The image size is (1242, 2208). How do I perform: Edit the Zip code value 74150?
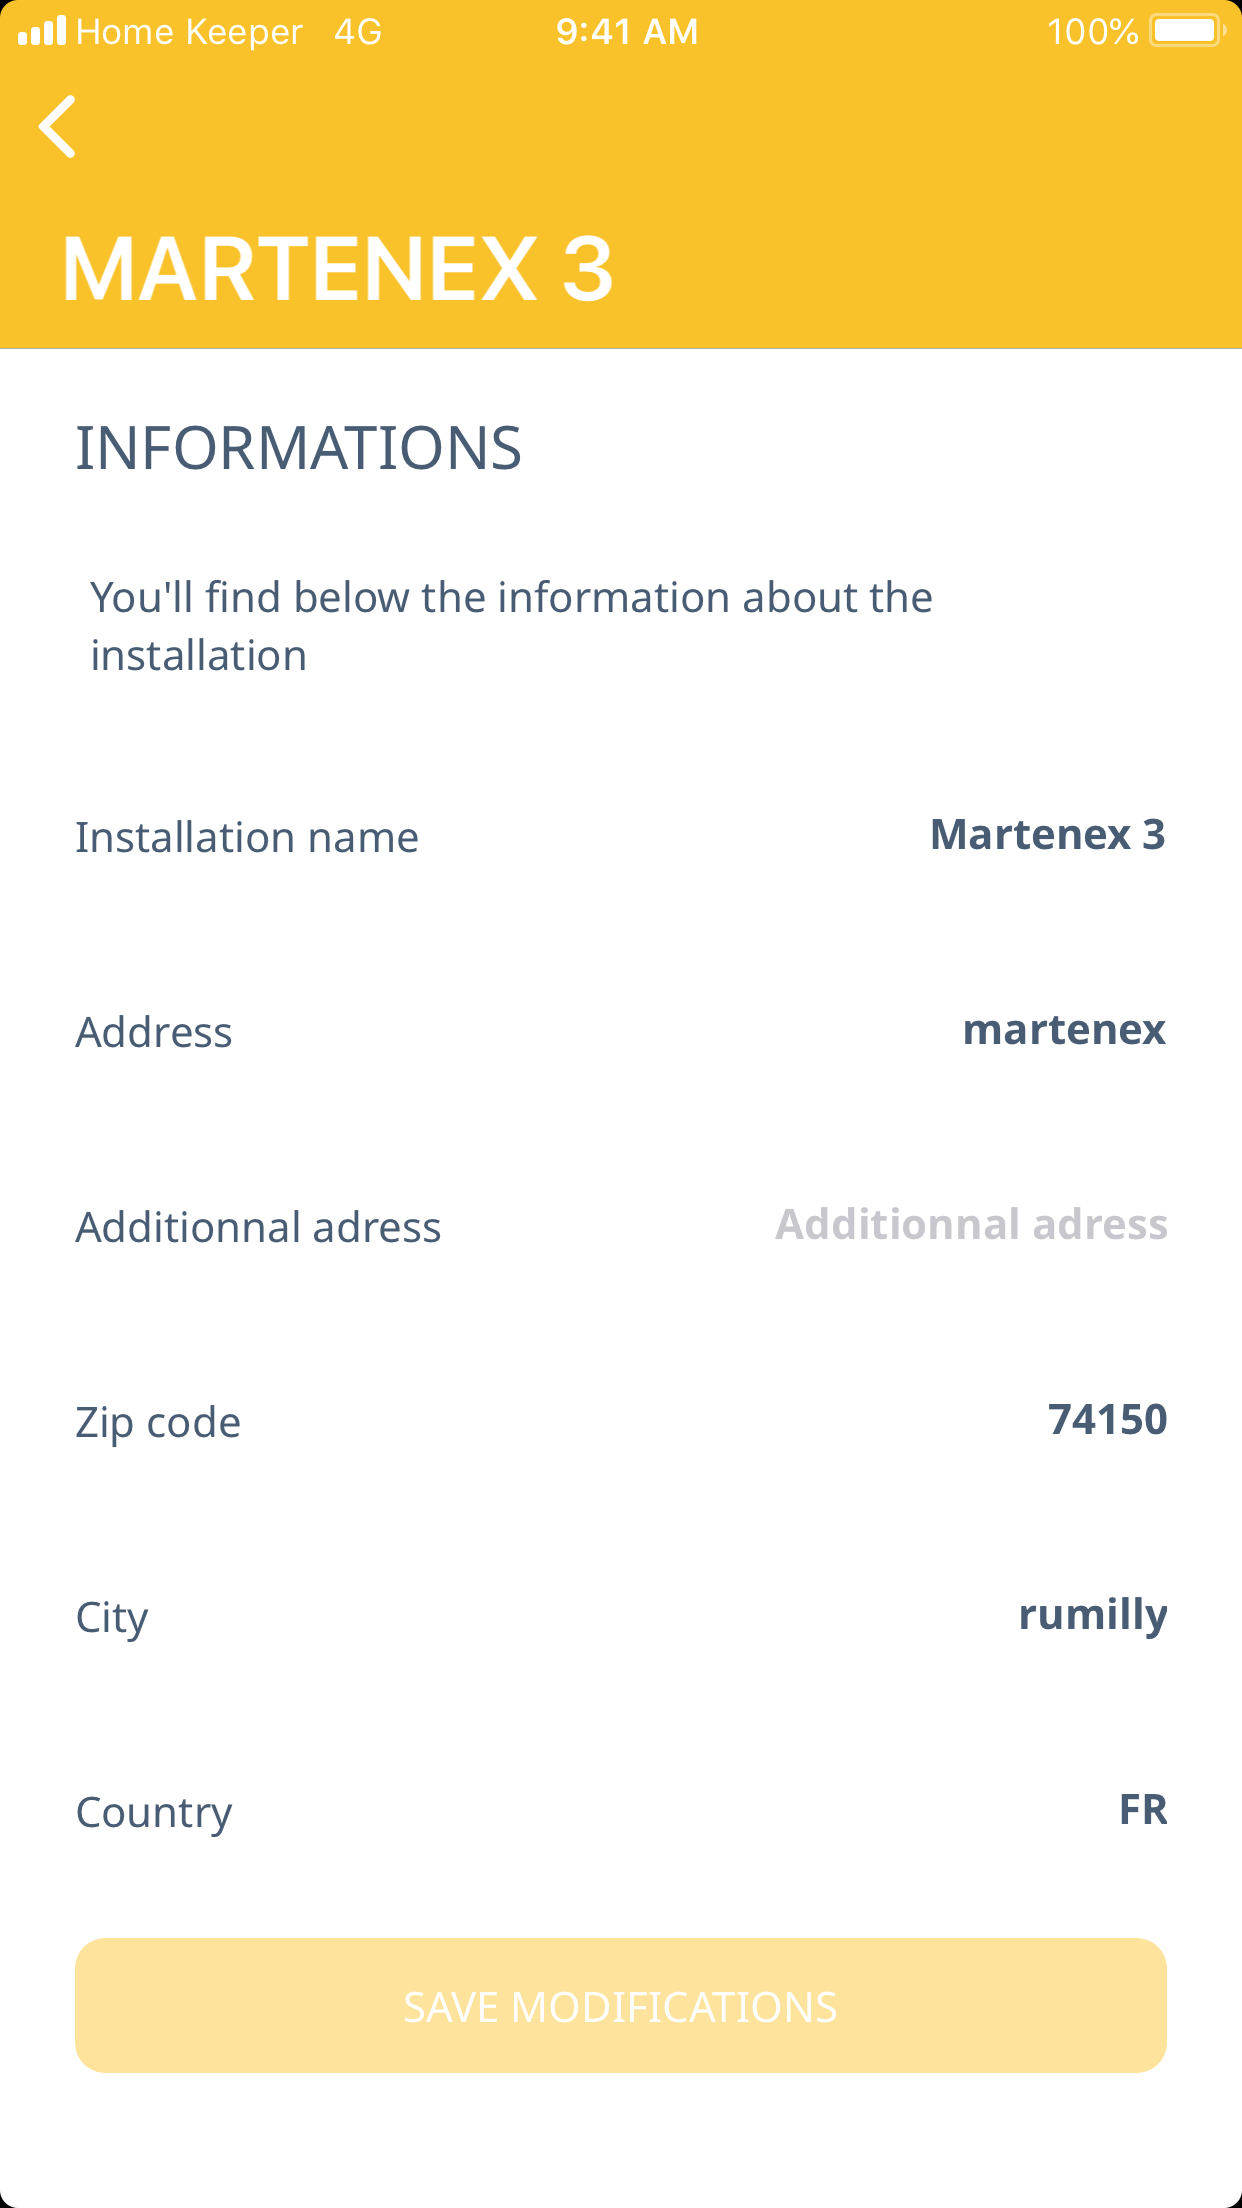[x=1107, y=1420]
